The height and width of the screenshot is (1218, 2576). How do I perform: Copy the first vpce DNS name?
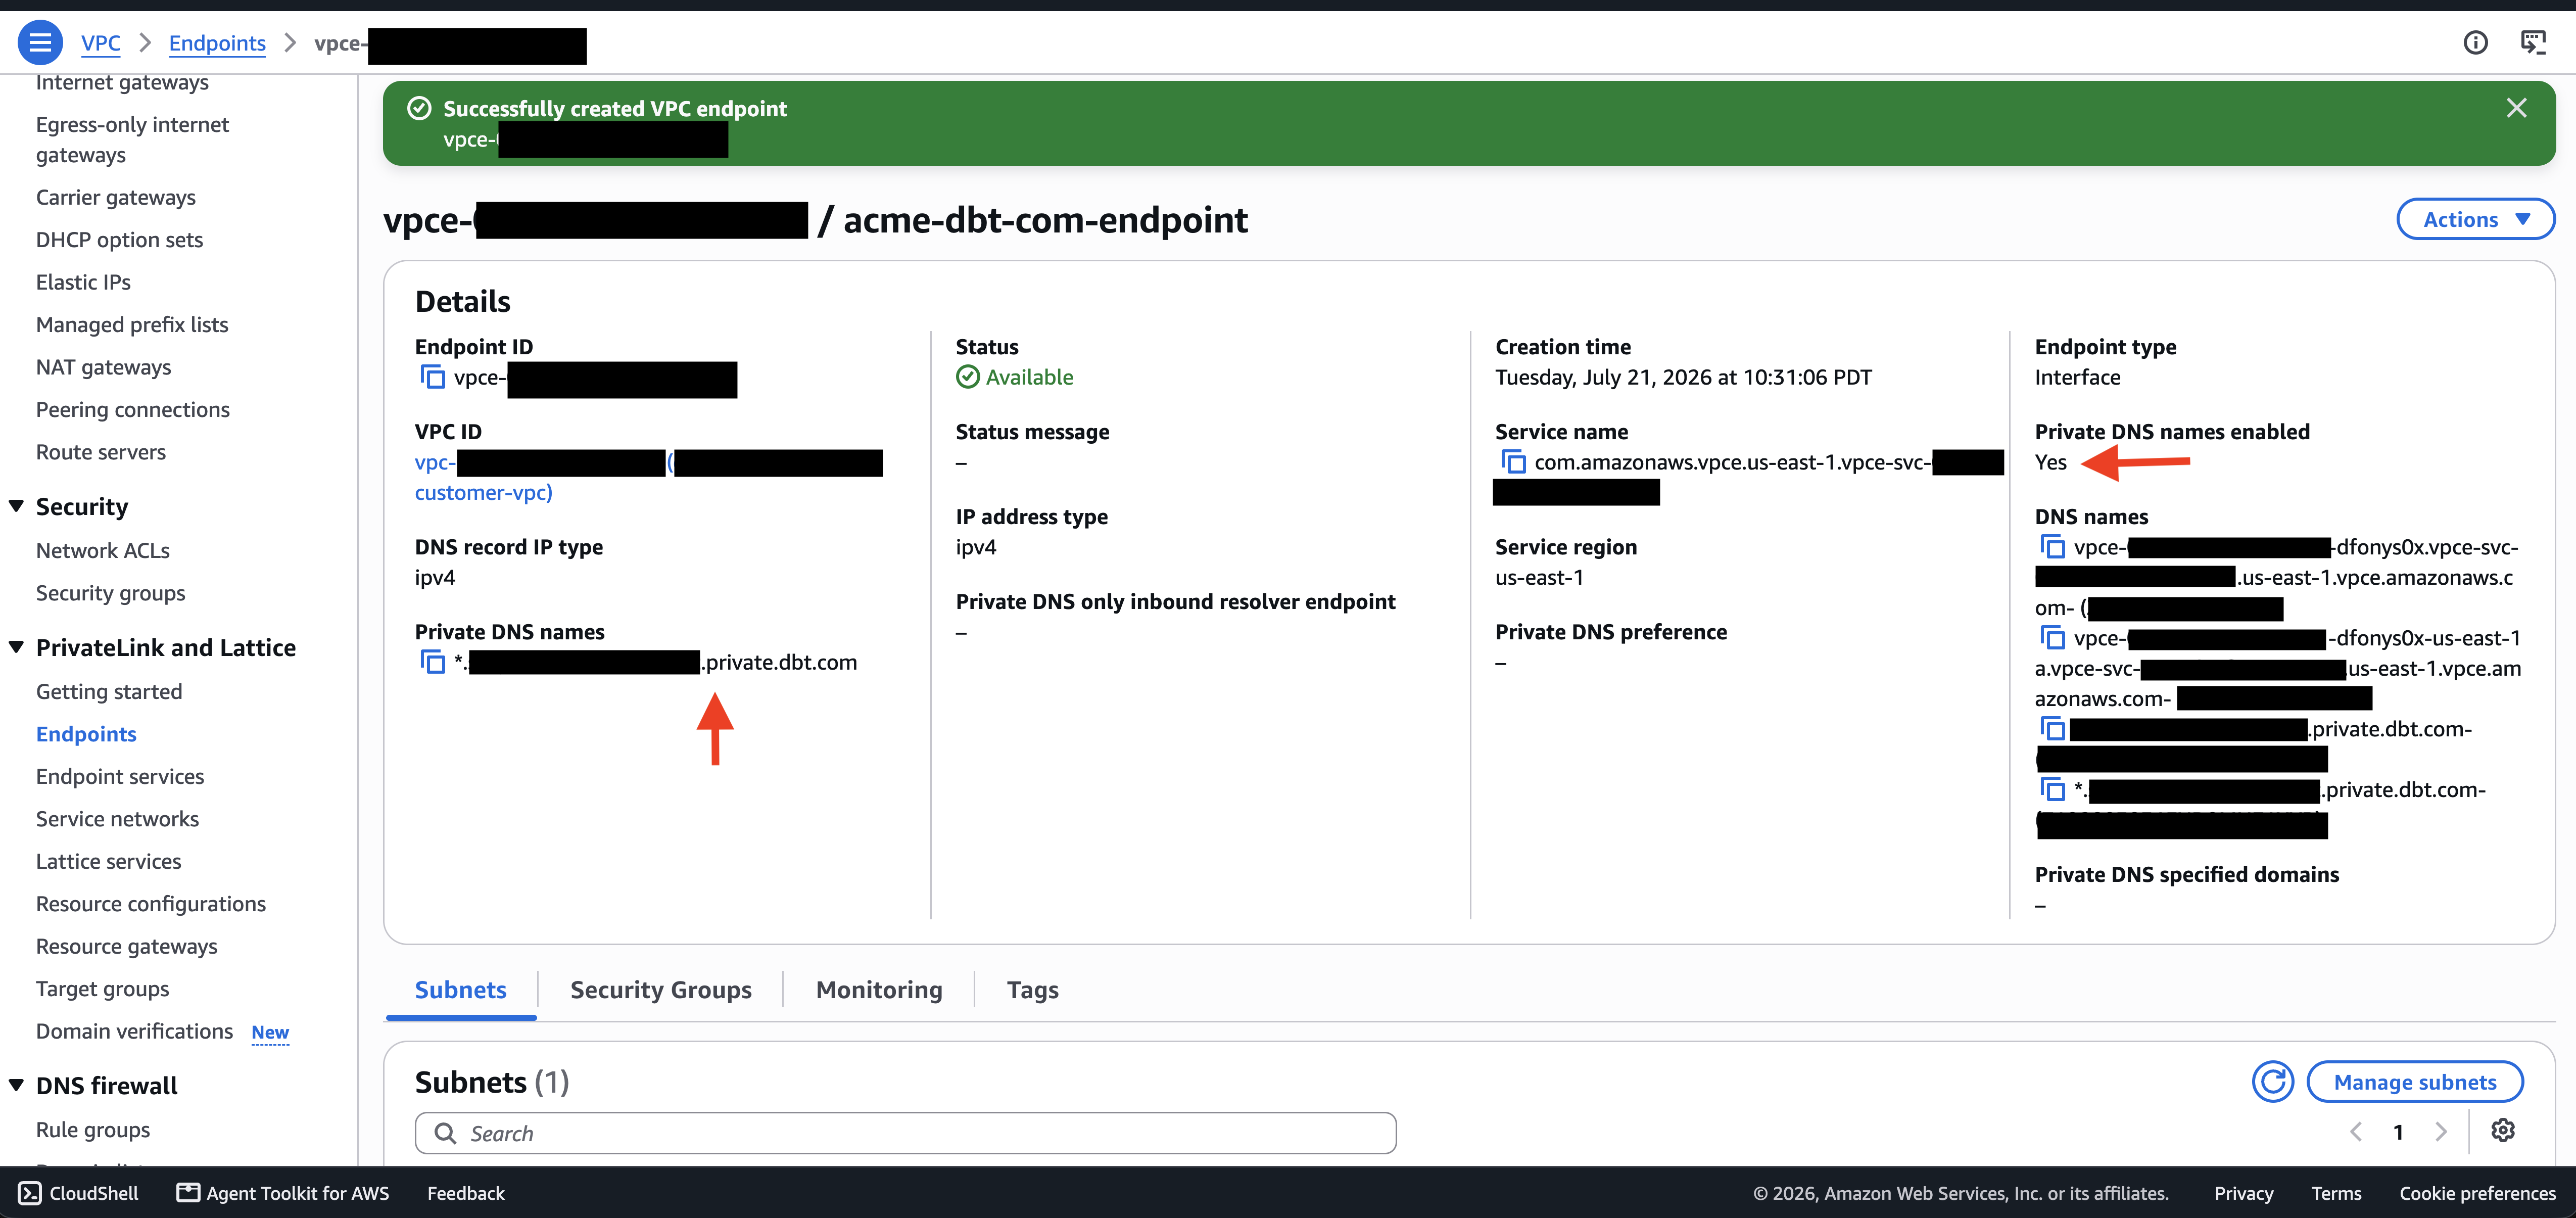click(x=2053, y=547)
